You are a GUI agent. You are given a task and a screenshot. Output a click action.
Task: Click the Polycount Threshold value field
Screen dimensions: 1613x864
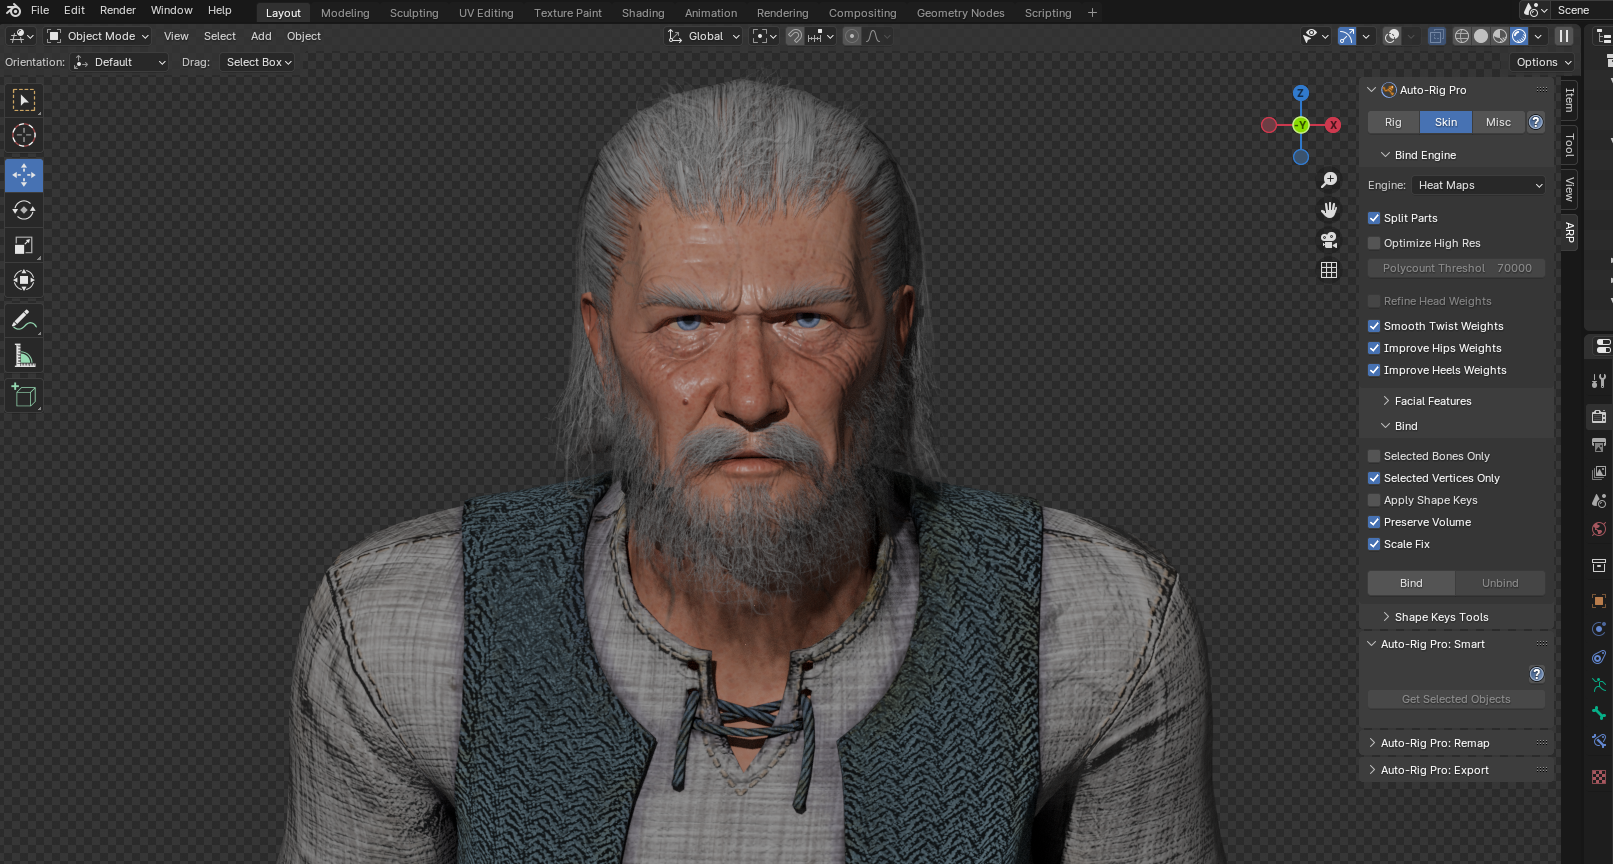(1456, 268)
